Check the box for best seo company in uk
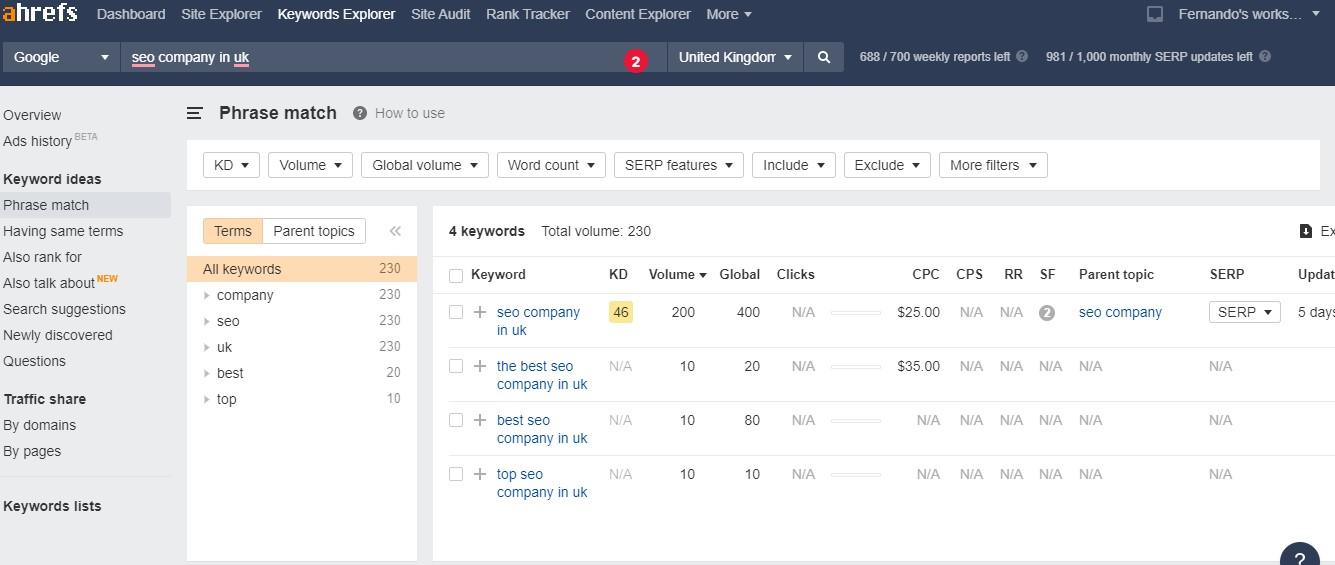This screenshot has height=565, width=1335. [456, 420]
